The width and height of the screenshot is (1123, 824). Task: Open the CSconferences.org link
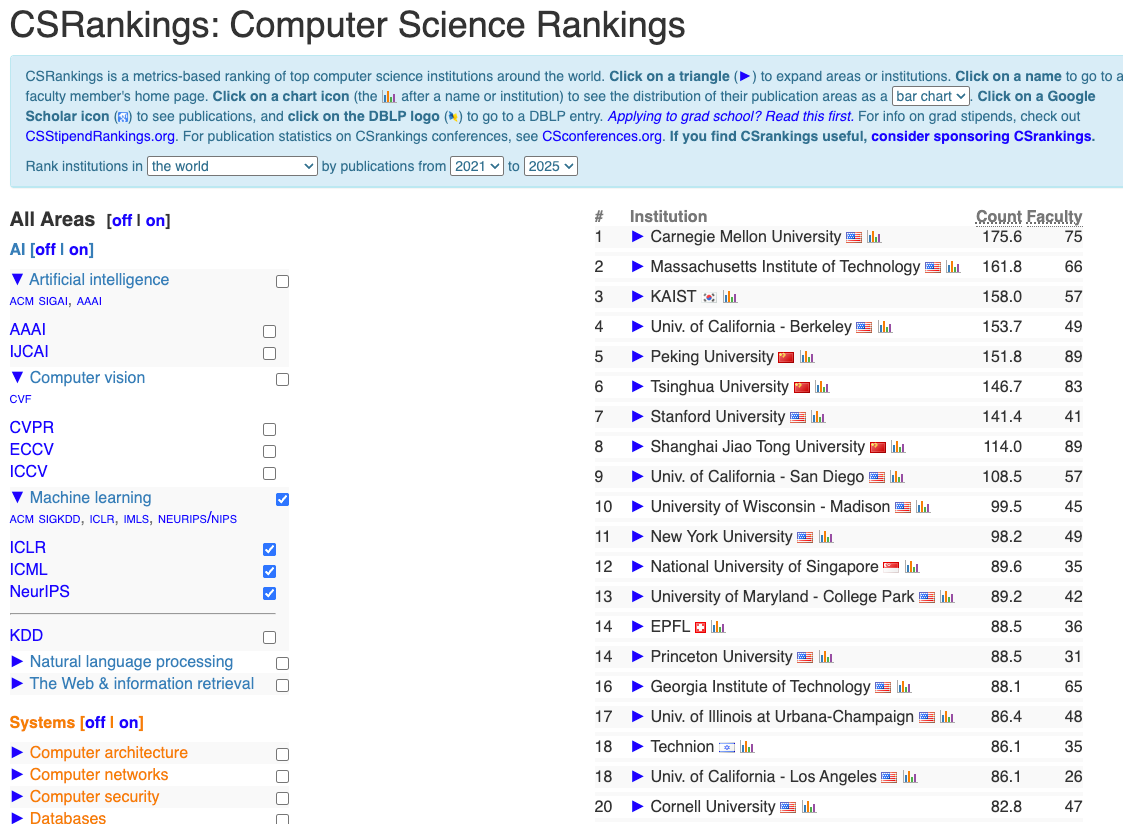(x=602, y=136)
